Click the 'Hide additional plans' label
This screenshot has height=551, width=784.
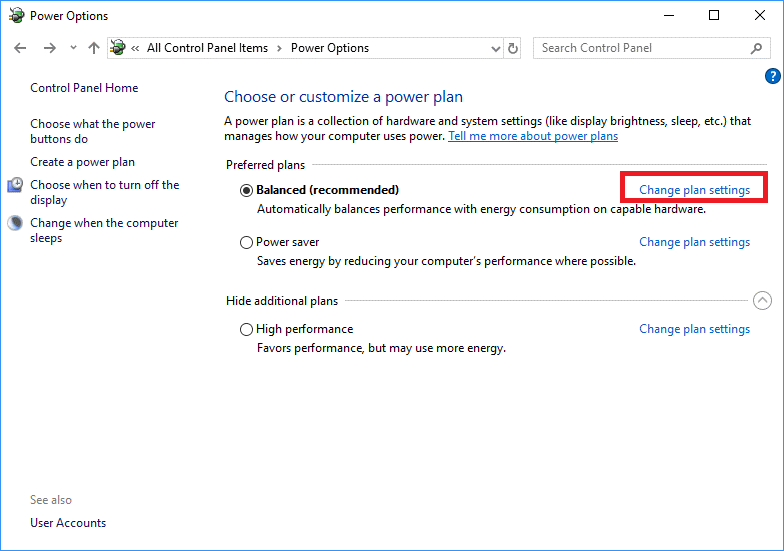tap(282, 301)
